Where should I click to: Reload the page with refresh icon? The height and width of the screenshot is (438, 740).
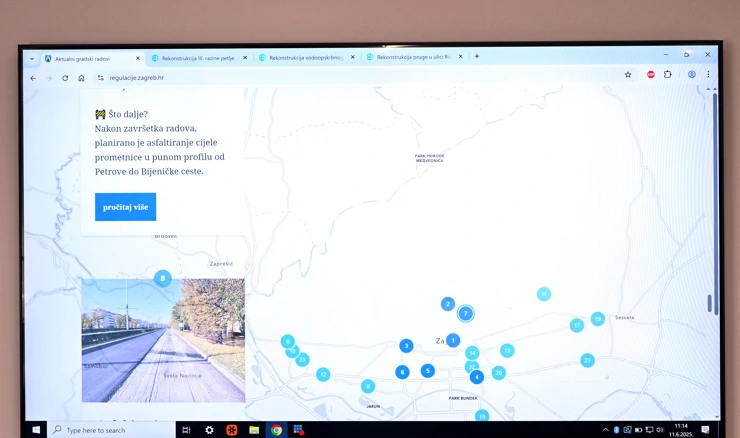[65, 78]
